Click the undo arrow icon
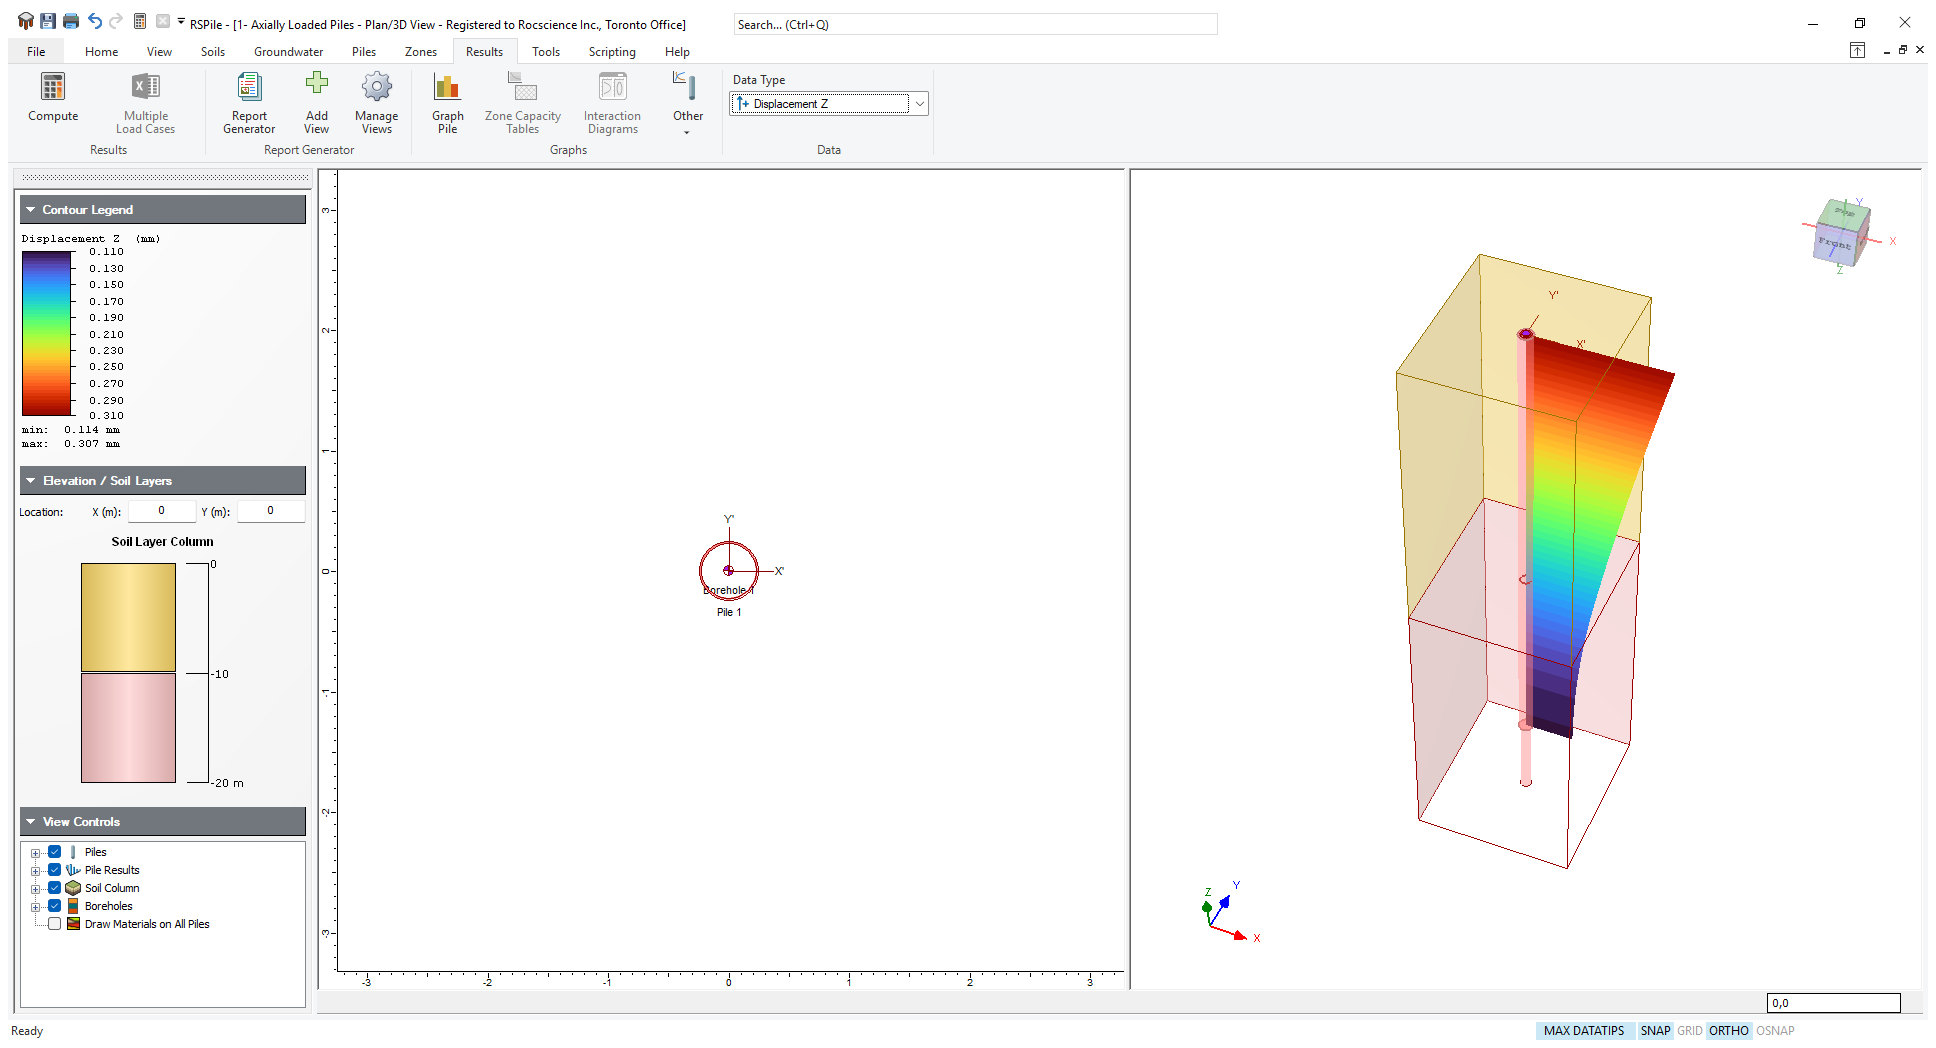1936x1048 pixels. (x=94, y=21)
